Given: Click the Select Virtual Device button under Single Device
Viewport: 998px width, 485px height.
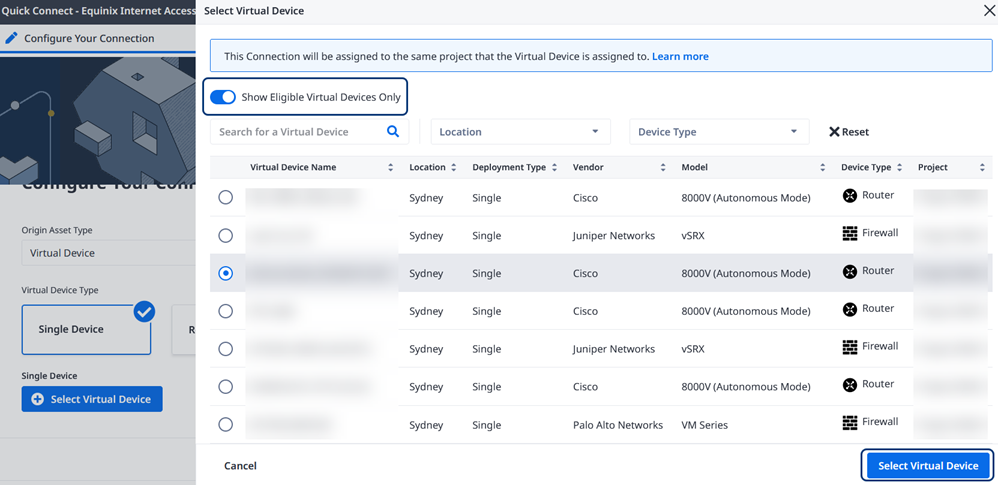Looking at the screenshot, I should (x=92, y=399).
